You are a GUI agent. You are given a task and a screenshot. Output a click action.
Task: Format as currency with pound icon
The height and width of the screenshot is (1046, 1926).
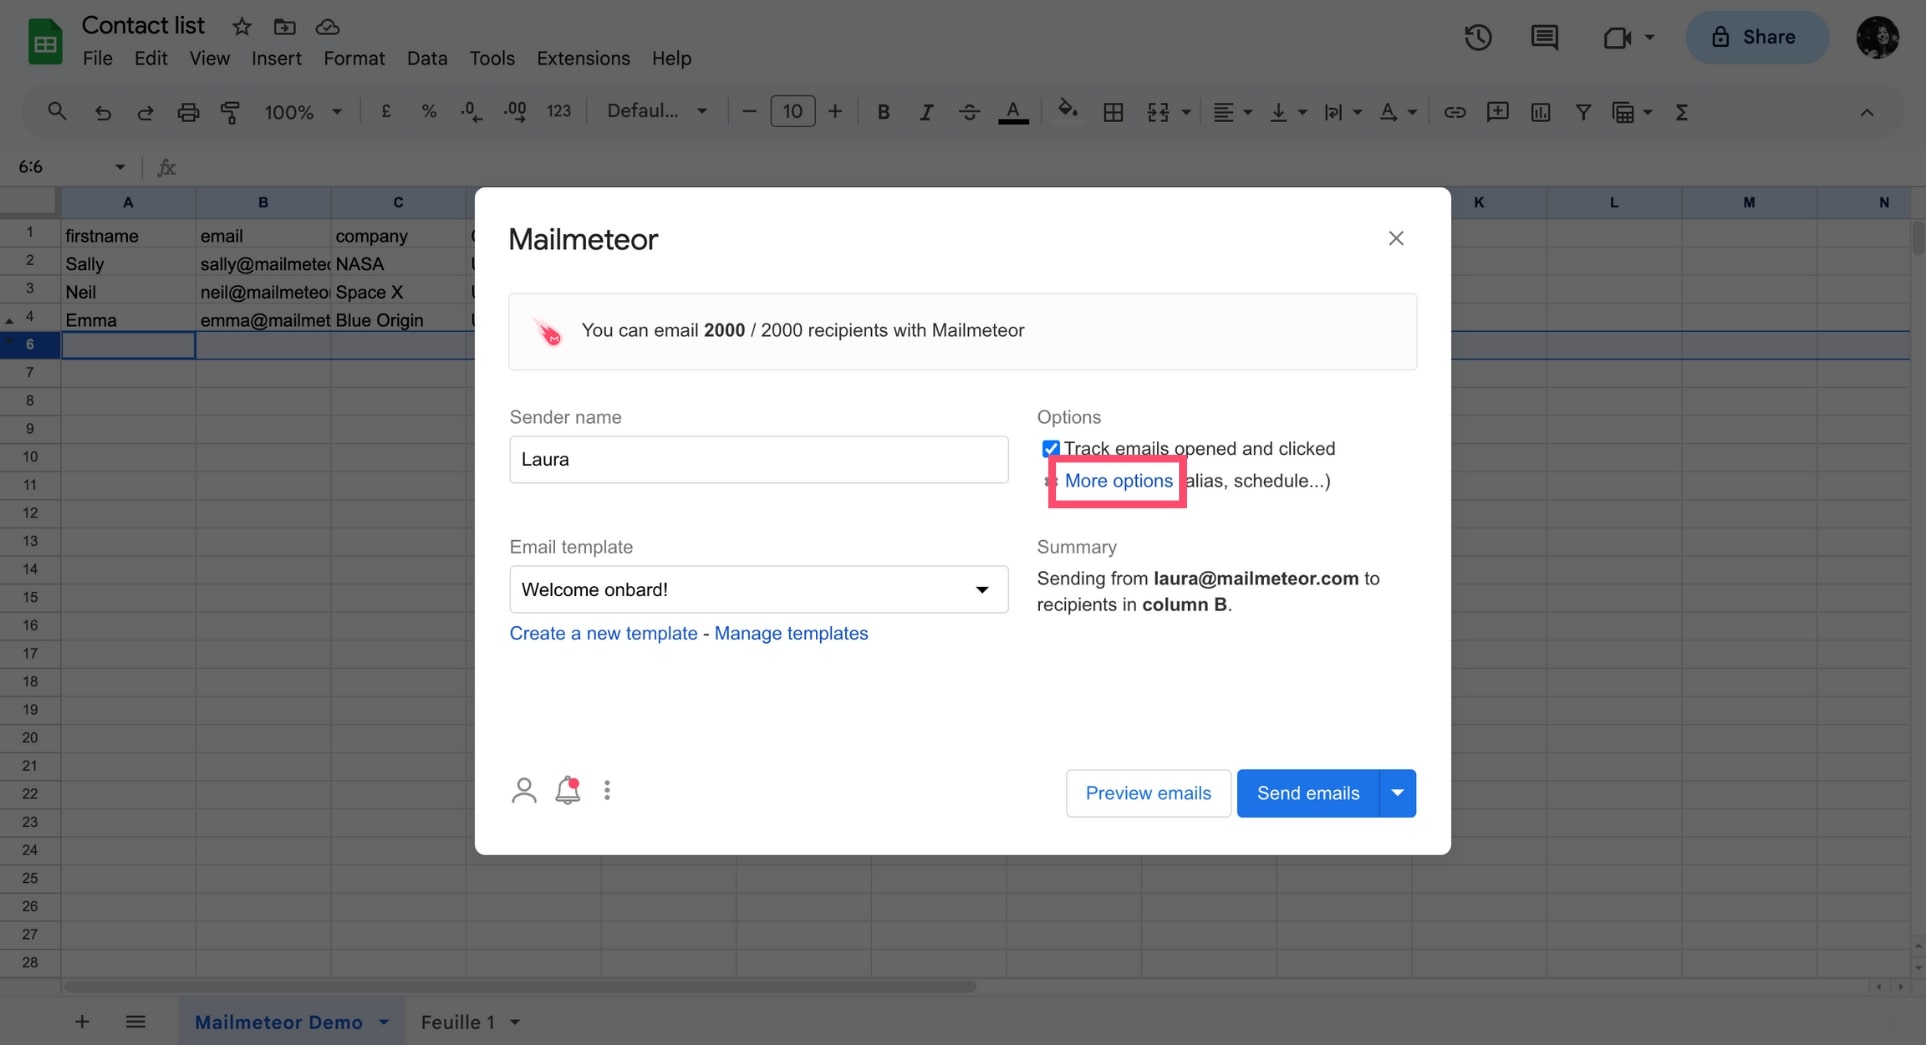pyautogui.click(x=386, y=112)
